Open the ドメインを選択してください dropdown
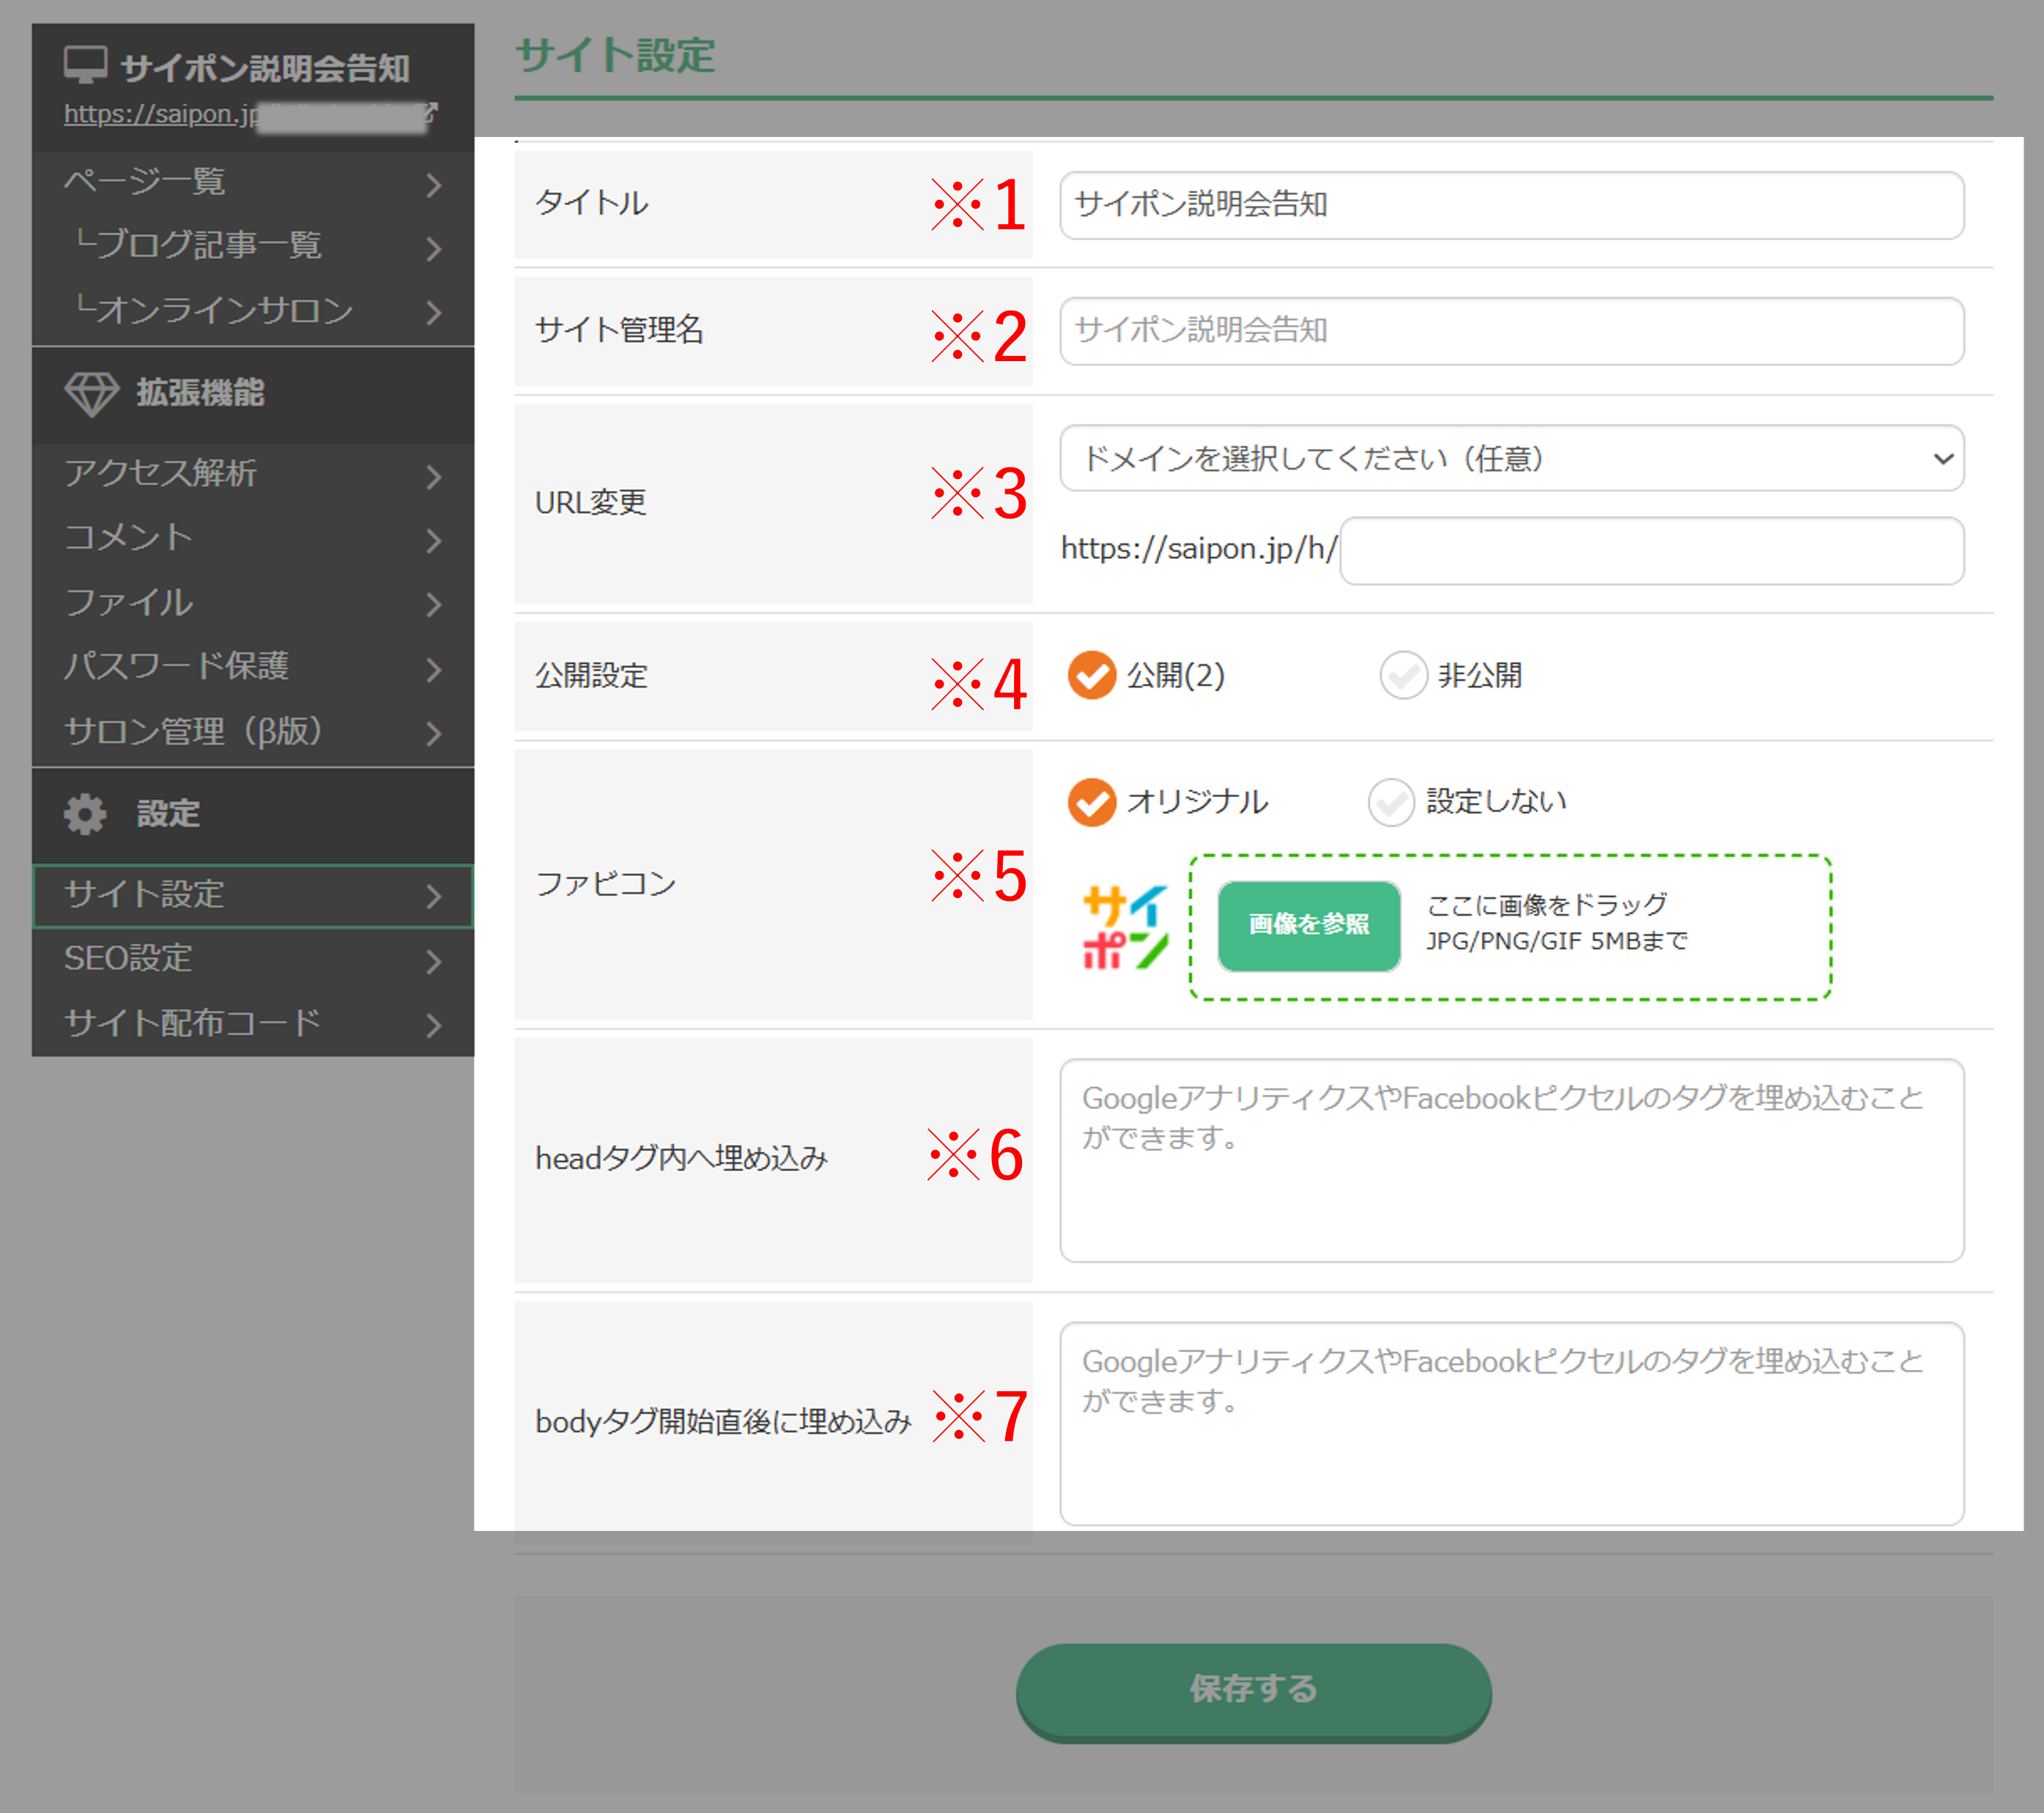 1511,459
